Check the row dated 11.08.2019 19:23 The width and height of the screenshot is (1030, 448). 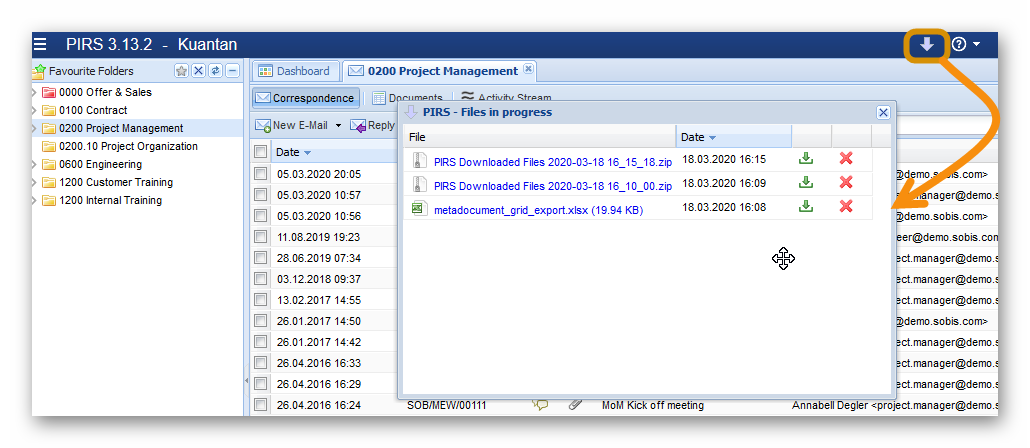pos(261,237)
